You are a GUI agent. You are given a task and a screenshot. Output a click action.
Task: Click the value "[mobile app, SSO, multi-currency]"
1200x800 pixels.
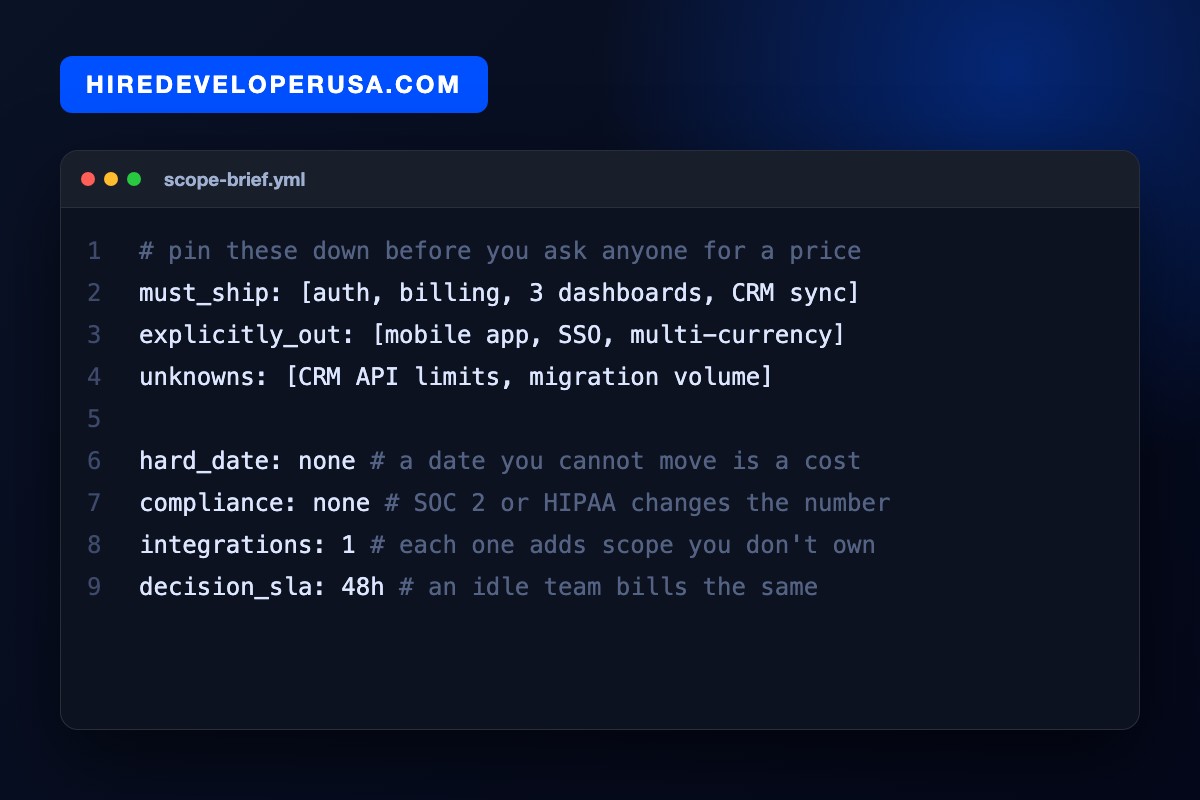pyautogui.click(x=609, y=335)
